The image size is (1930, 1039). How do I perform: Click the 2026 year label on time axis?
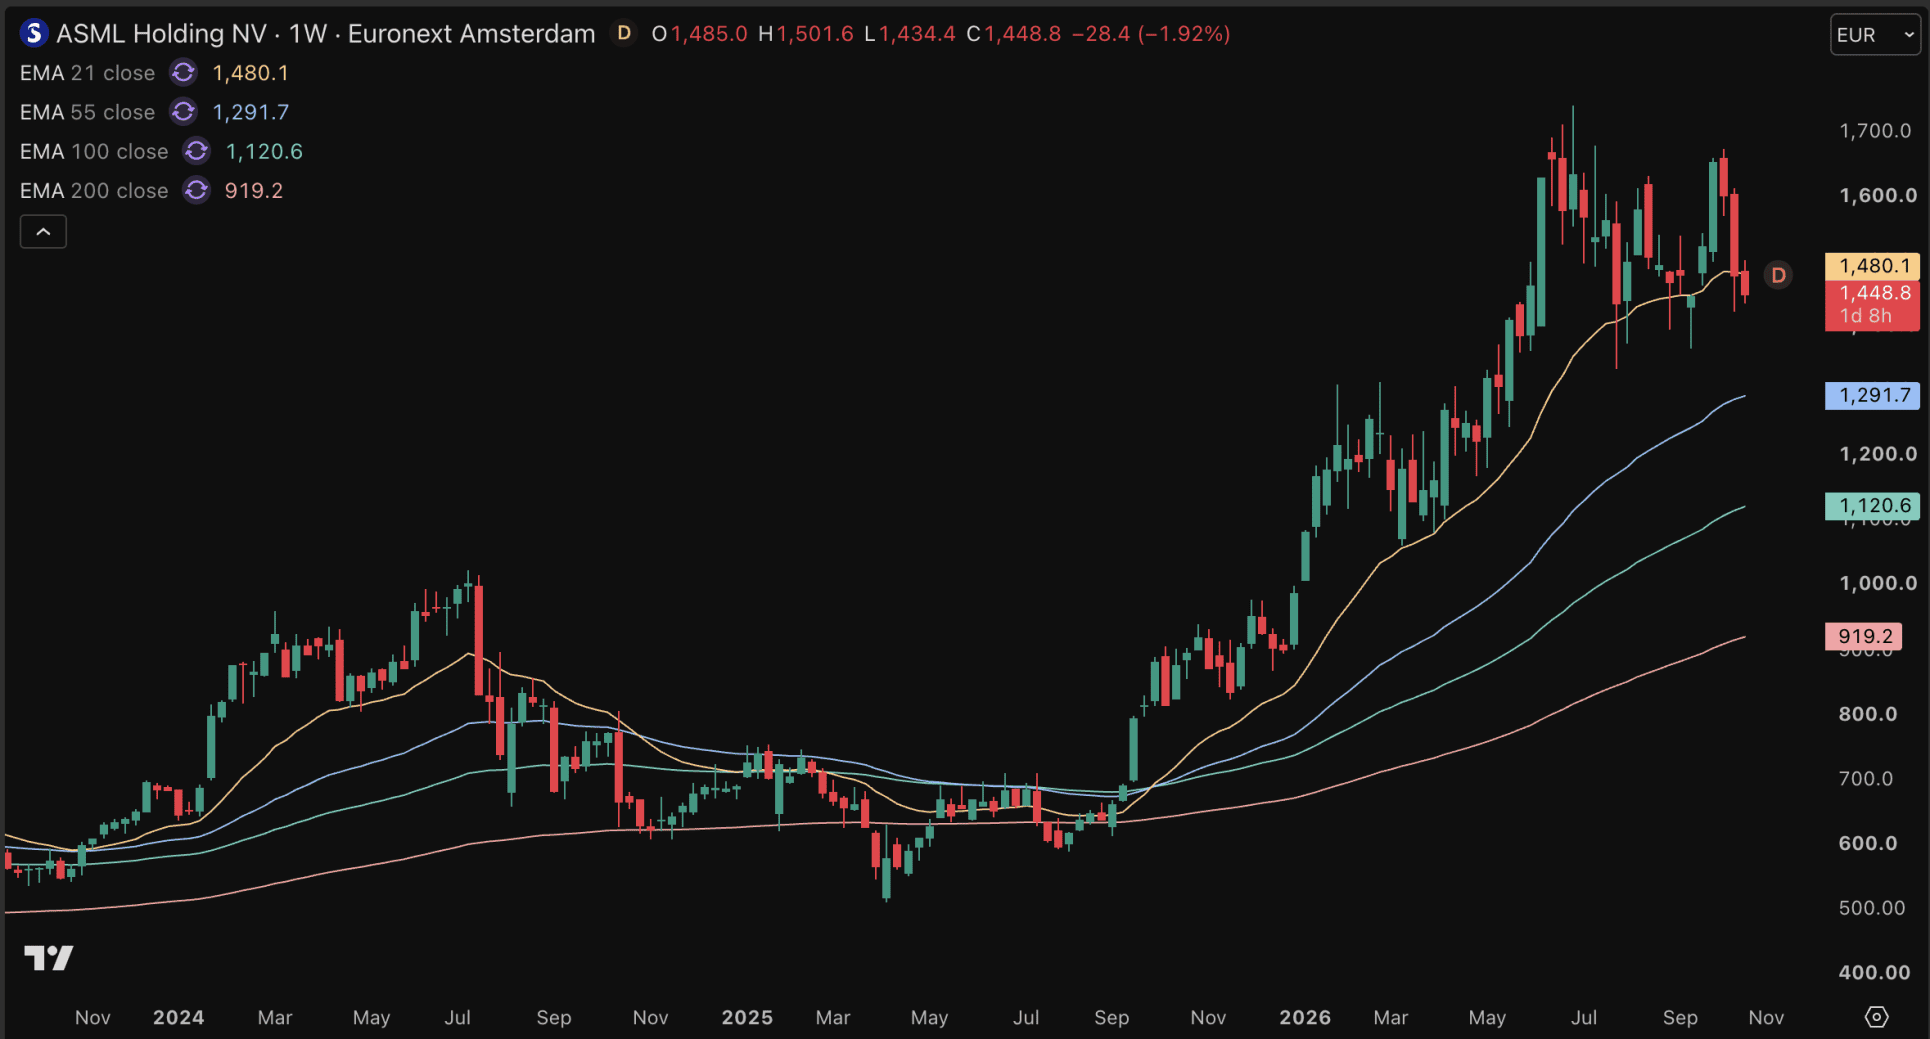click(1305, 1017)
